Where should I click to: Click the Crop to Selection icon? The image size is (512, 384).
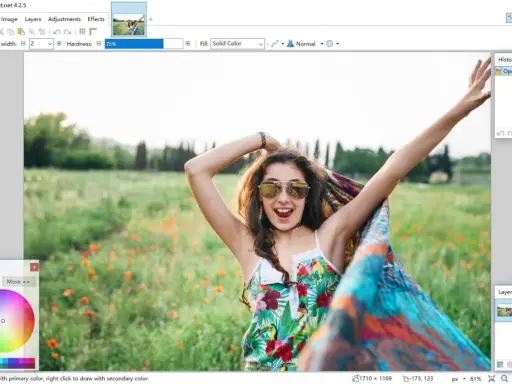[x=31, y=32]
